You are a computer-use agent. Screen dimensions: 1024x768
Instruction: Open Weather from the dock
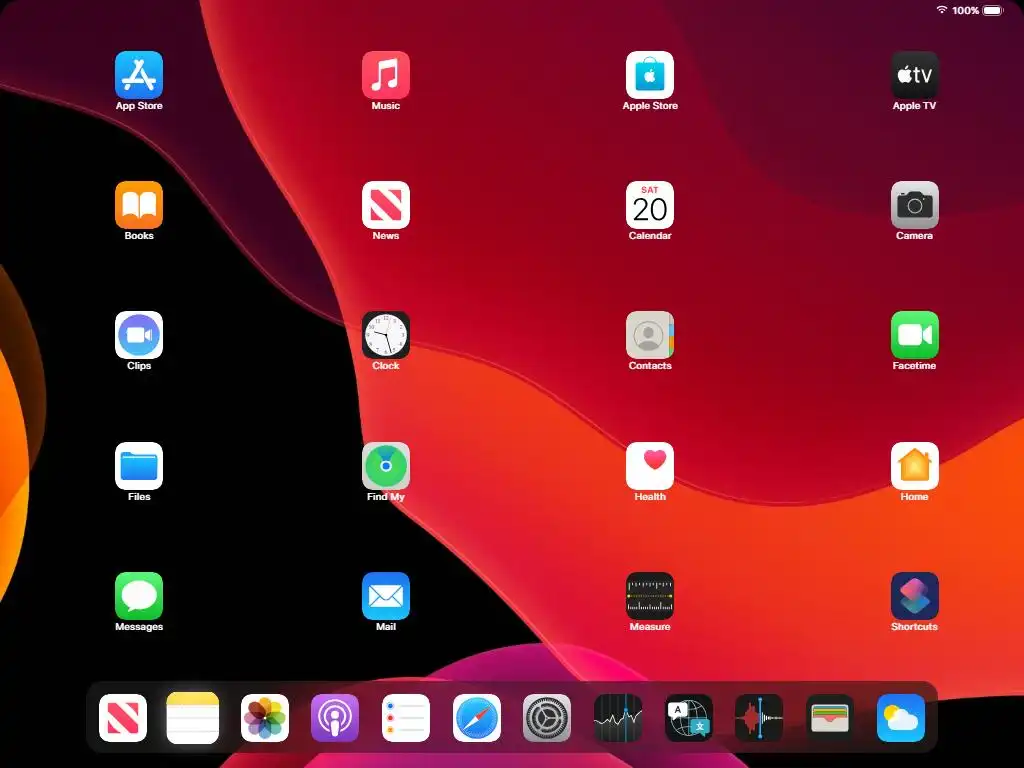(x=901, y=718)
